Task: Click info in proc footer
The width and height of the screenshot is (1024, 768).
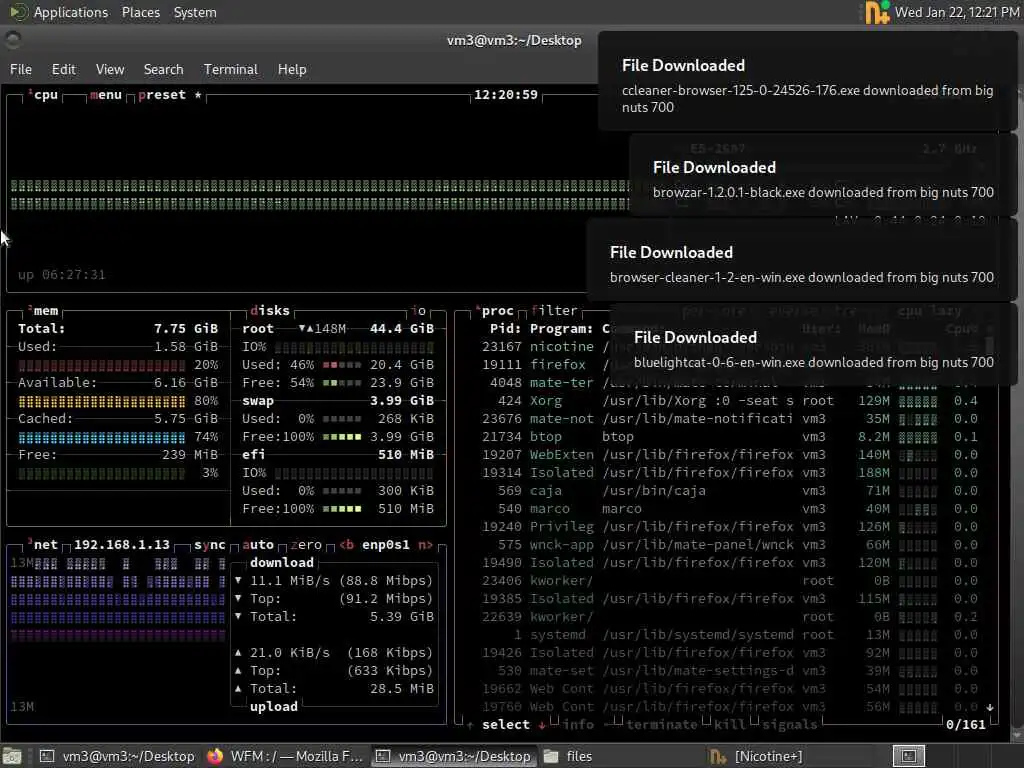Action: pos(578,725)
